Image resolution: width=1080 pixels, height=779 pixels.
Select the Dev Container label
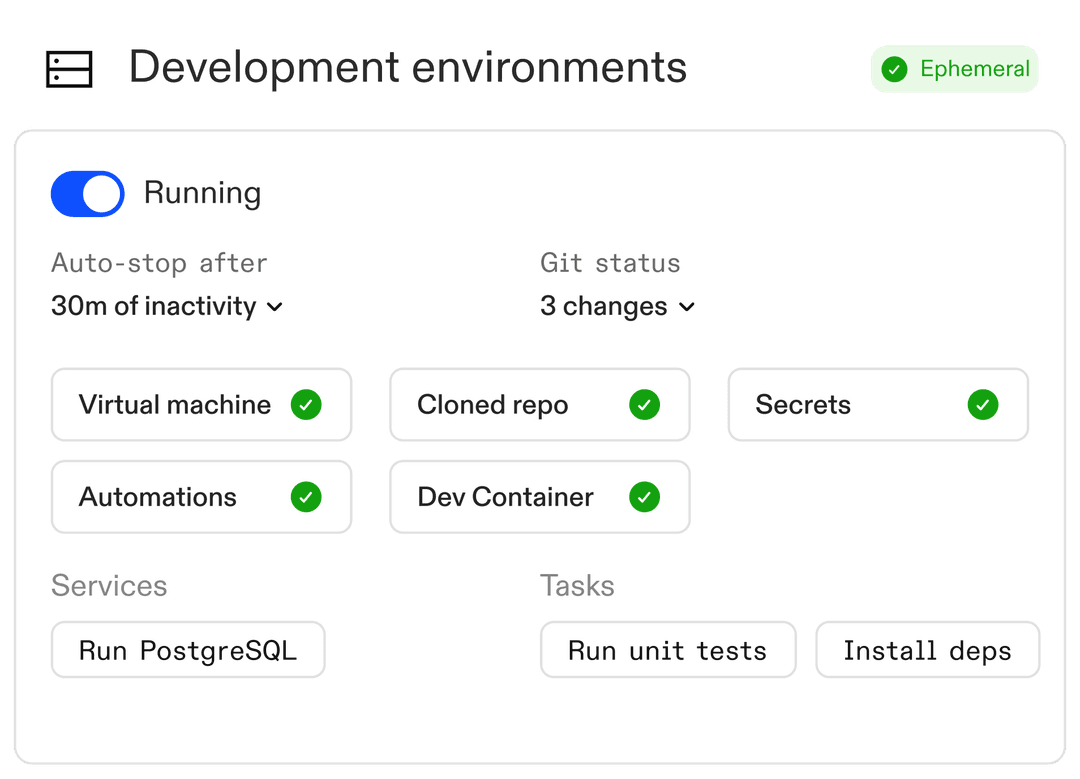[x=505, y=497]
